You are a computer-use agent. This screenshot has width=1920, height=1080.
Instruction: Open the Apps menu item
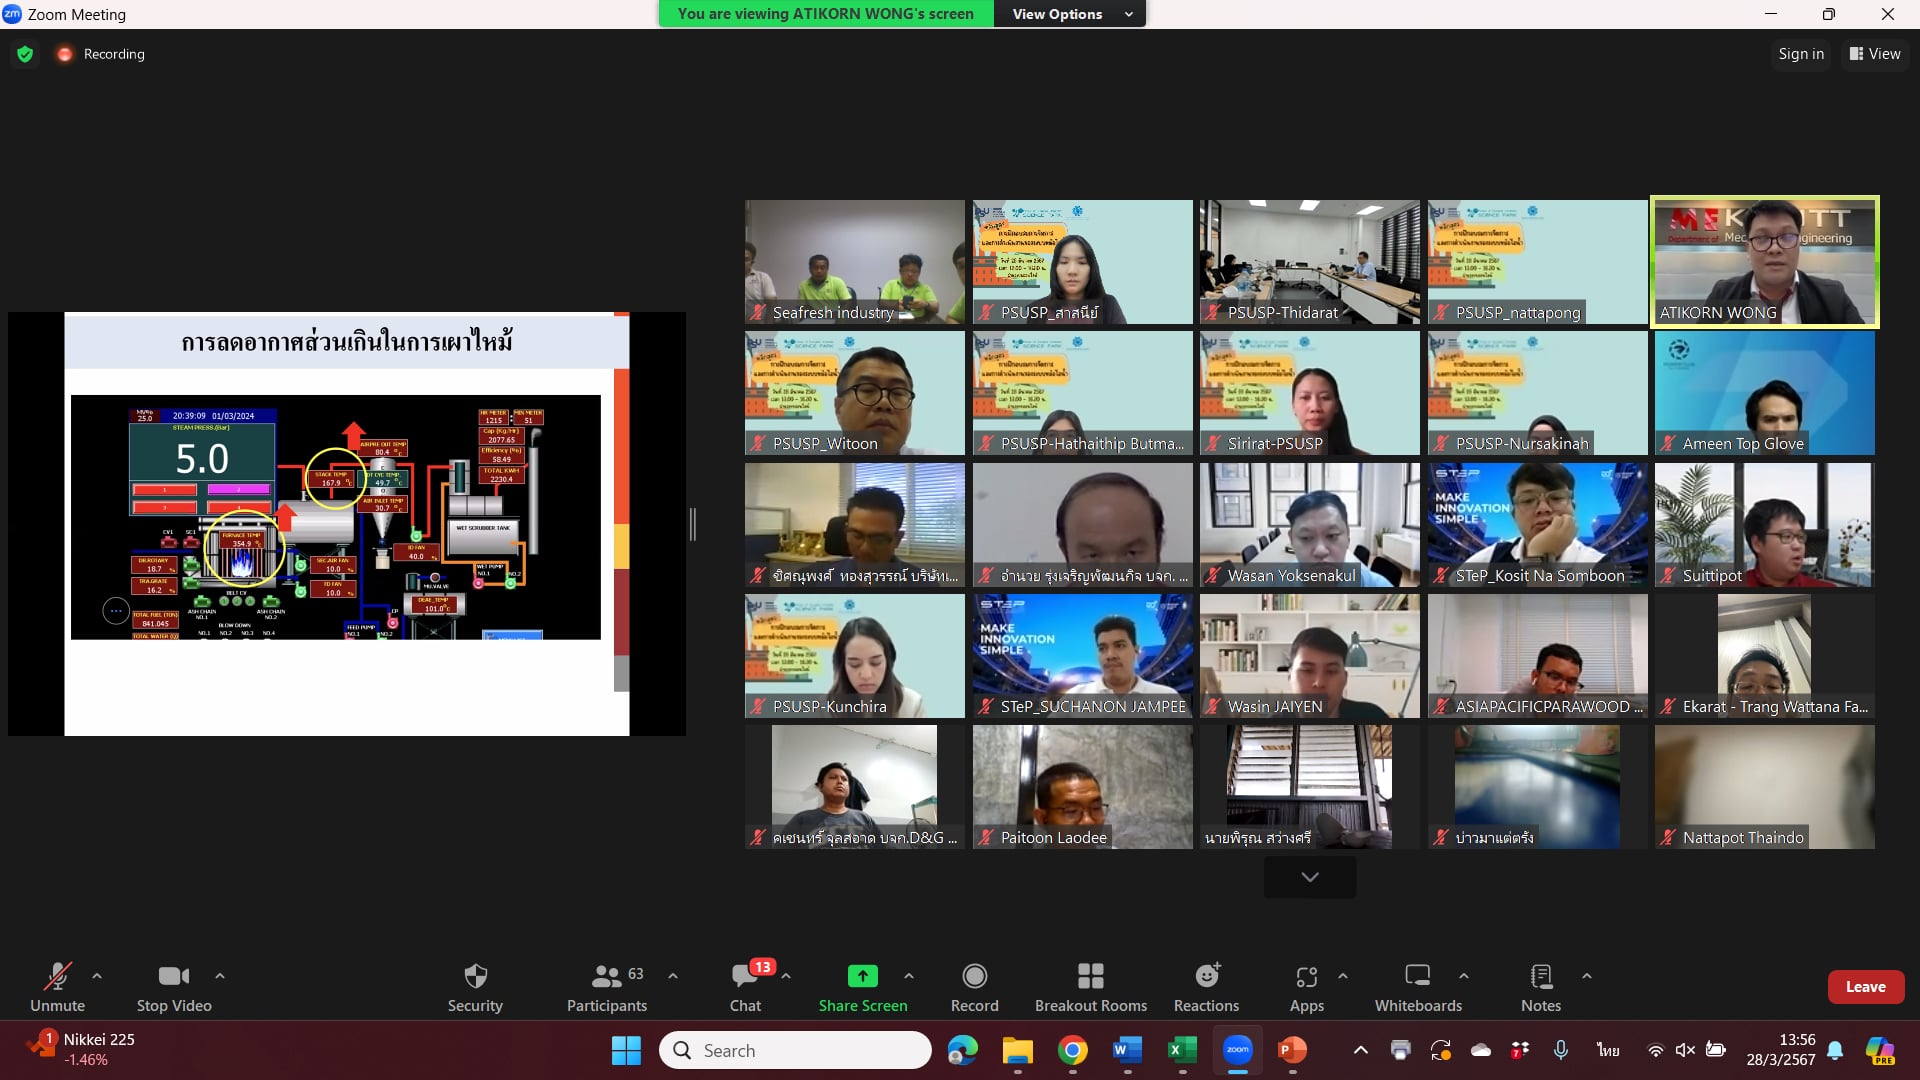click(1306, 986)
